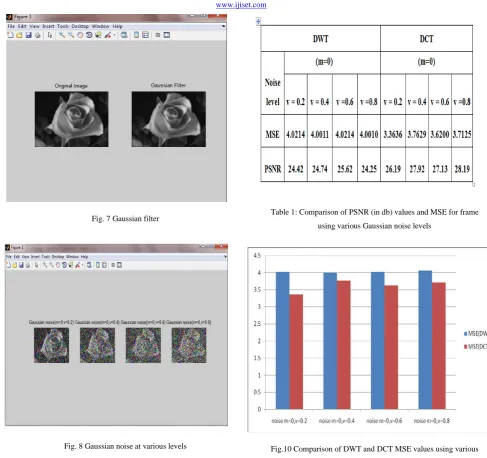Insert Legend via Figure 3 toolbar icon
Screen dimensions: 487x458
tap(145, 35)
